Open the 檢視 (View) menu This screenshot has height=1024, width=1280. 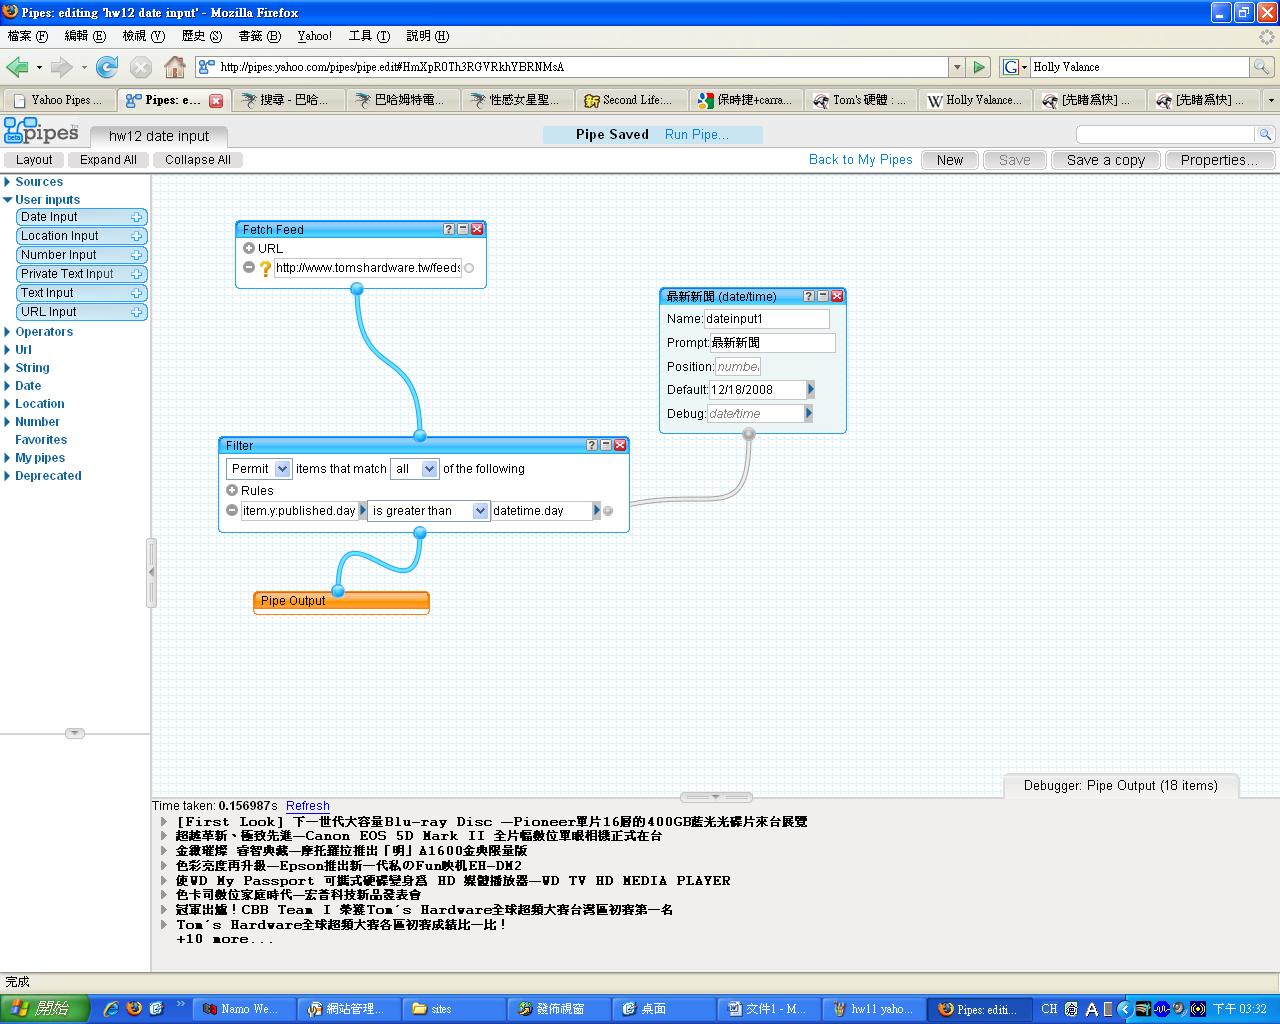(x=143, y=36)
